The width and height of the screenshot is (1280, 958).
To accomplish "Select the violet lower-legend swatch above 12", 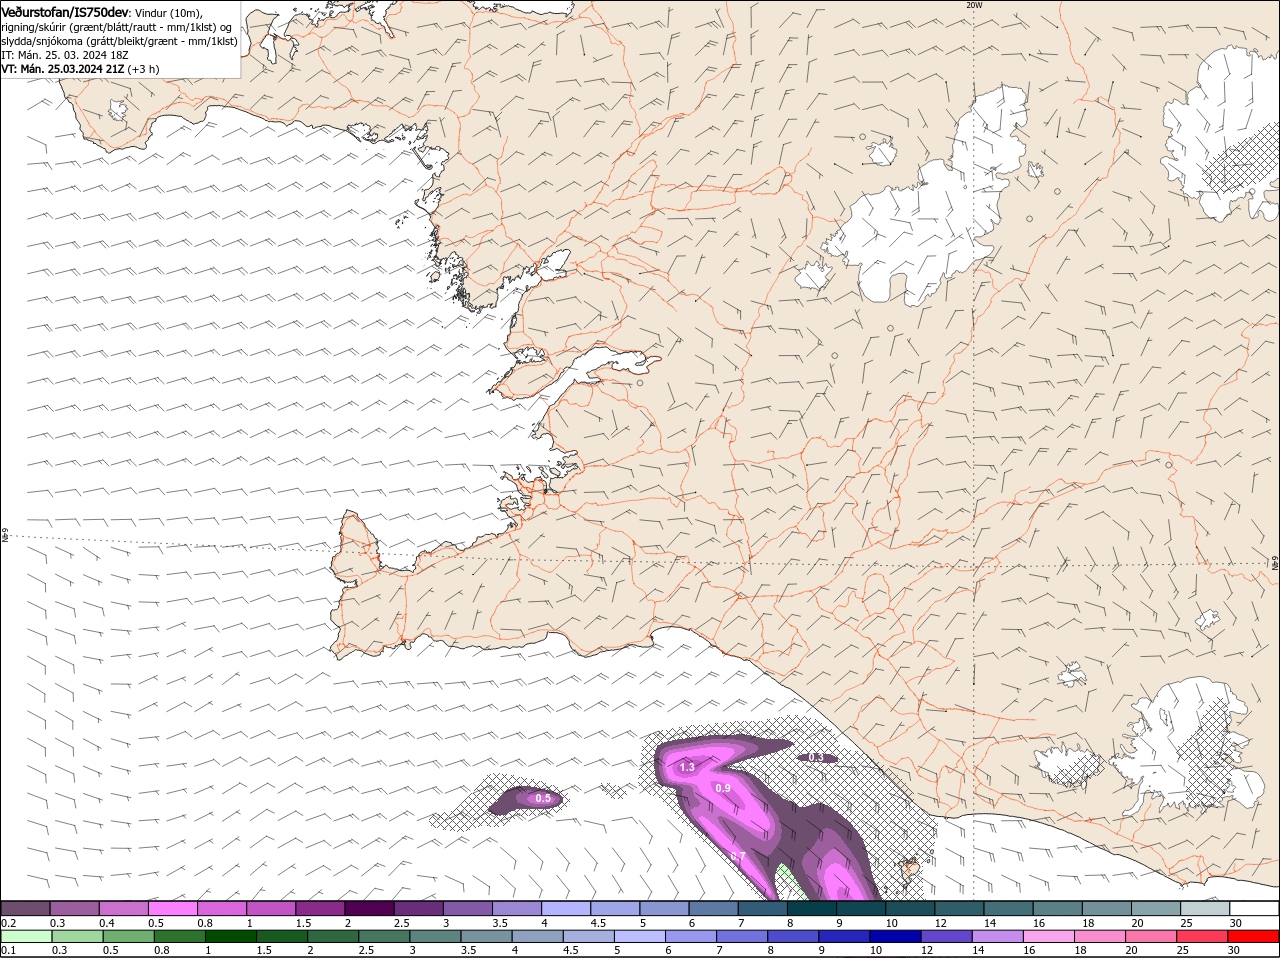I will [x=946, y=936].
